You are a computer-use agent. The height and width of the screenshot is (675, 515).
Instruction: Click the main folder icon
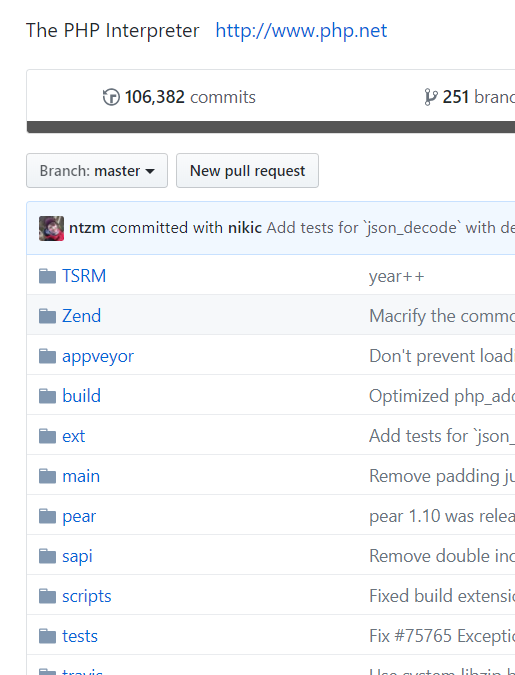point(47,476)
